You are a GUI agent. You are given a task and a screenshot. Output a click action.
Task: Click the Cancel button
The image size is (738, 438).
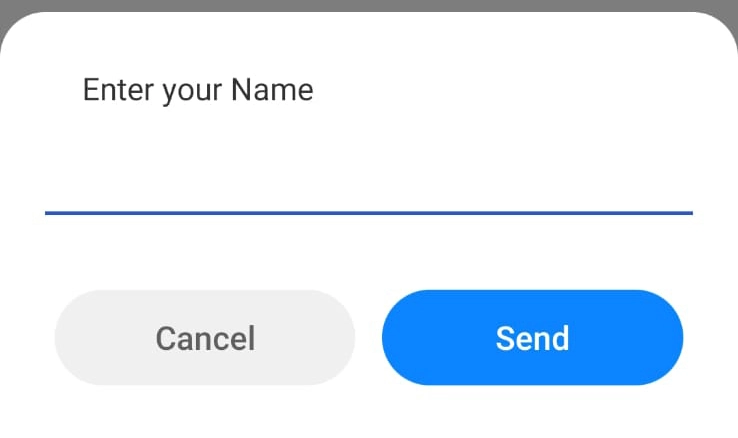point(205,338)
